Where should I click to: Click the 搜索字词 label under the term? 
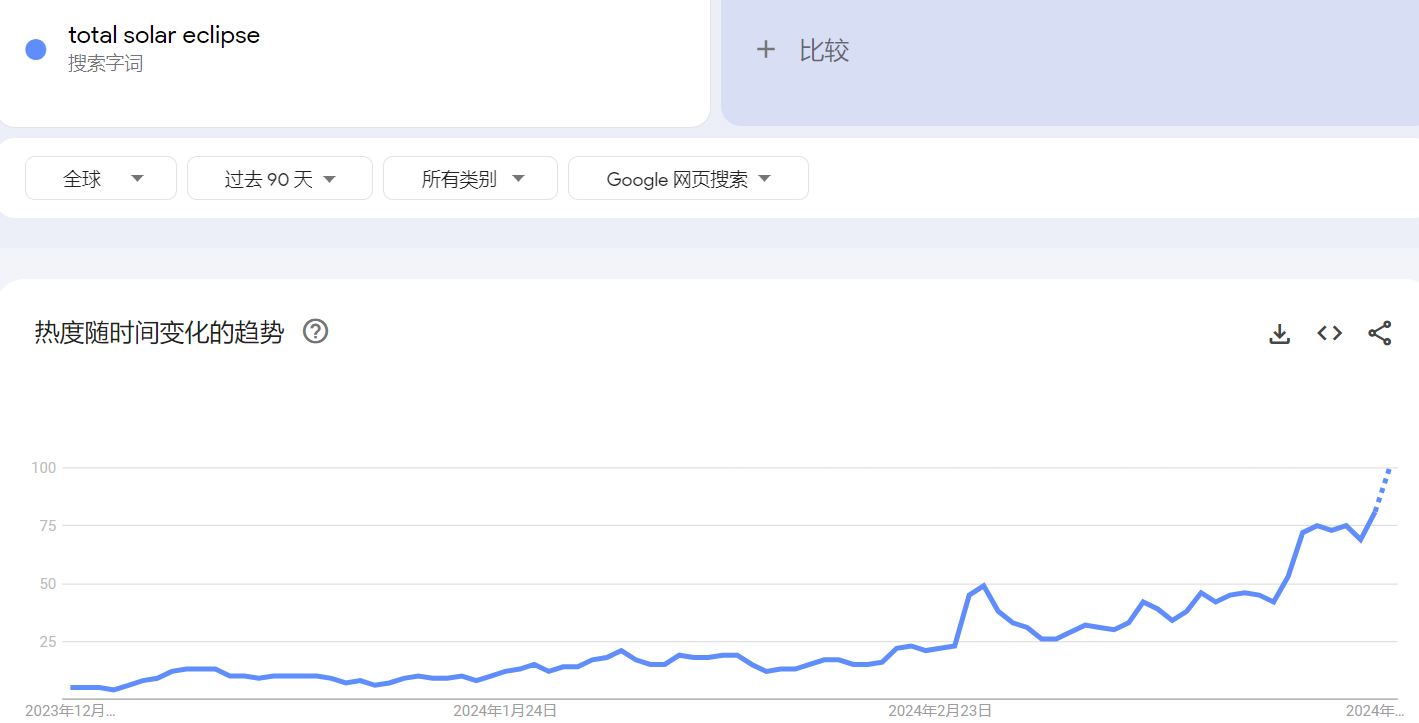point(105,64)
